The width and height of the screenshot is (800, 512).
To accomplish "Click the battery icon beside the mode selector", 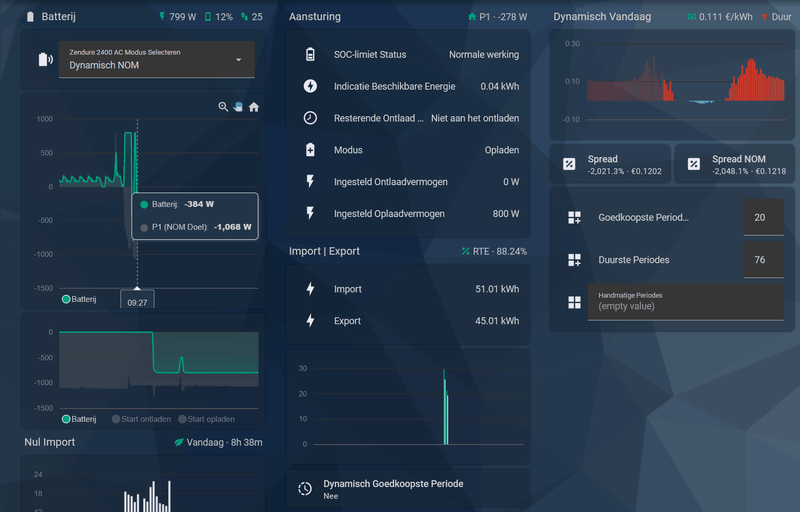I will [45, 60].
